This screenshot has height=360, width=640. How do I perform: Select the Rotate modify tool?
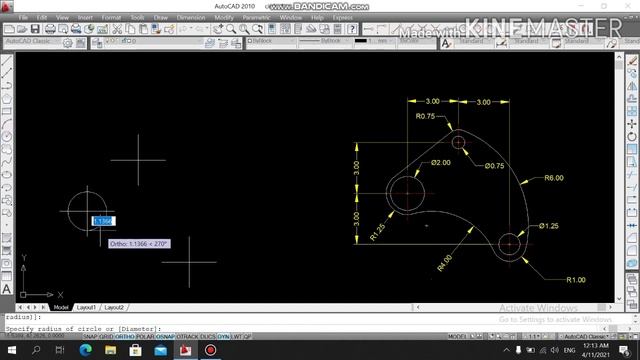click(x=632, y=137)
